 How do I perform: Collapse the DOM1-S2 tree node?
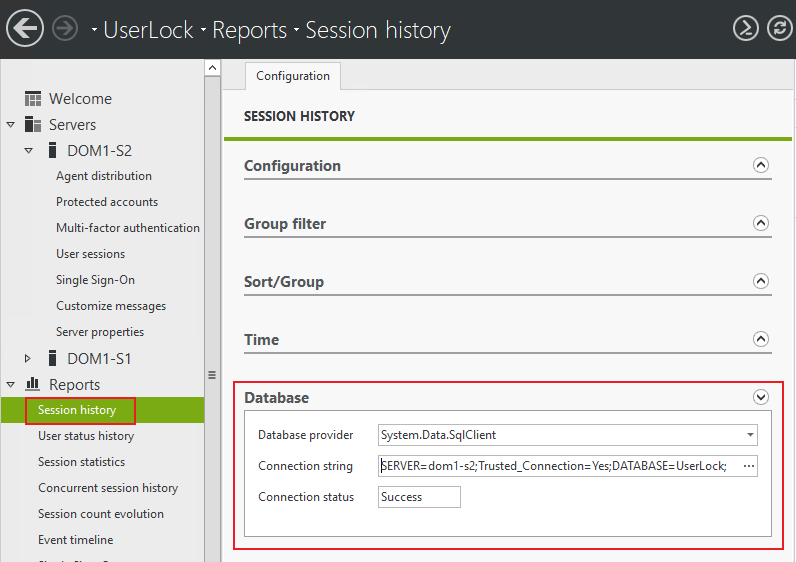click(29, 151)
